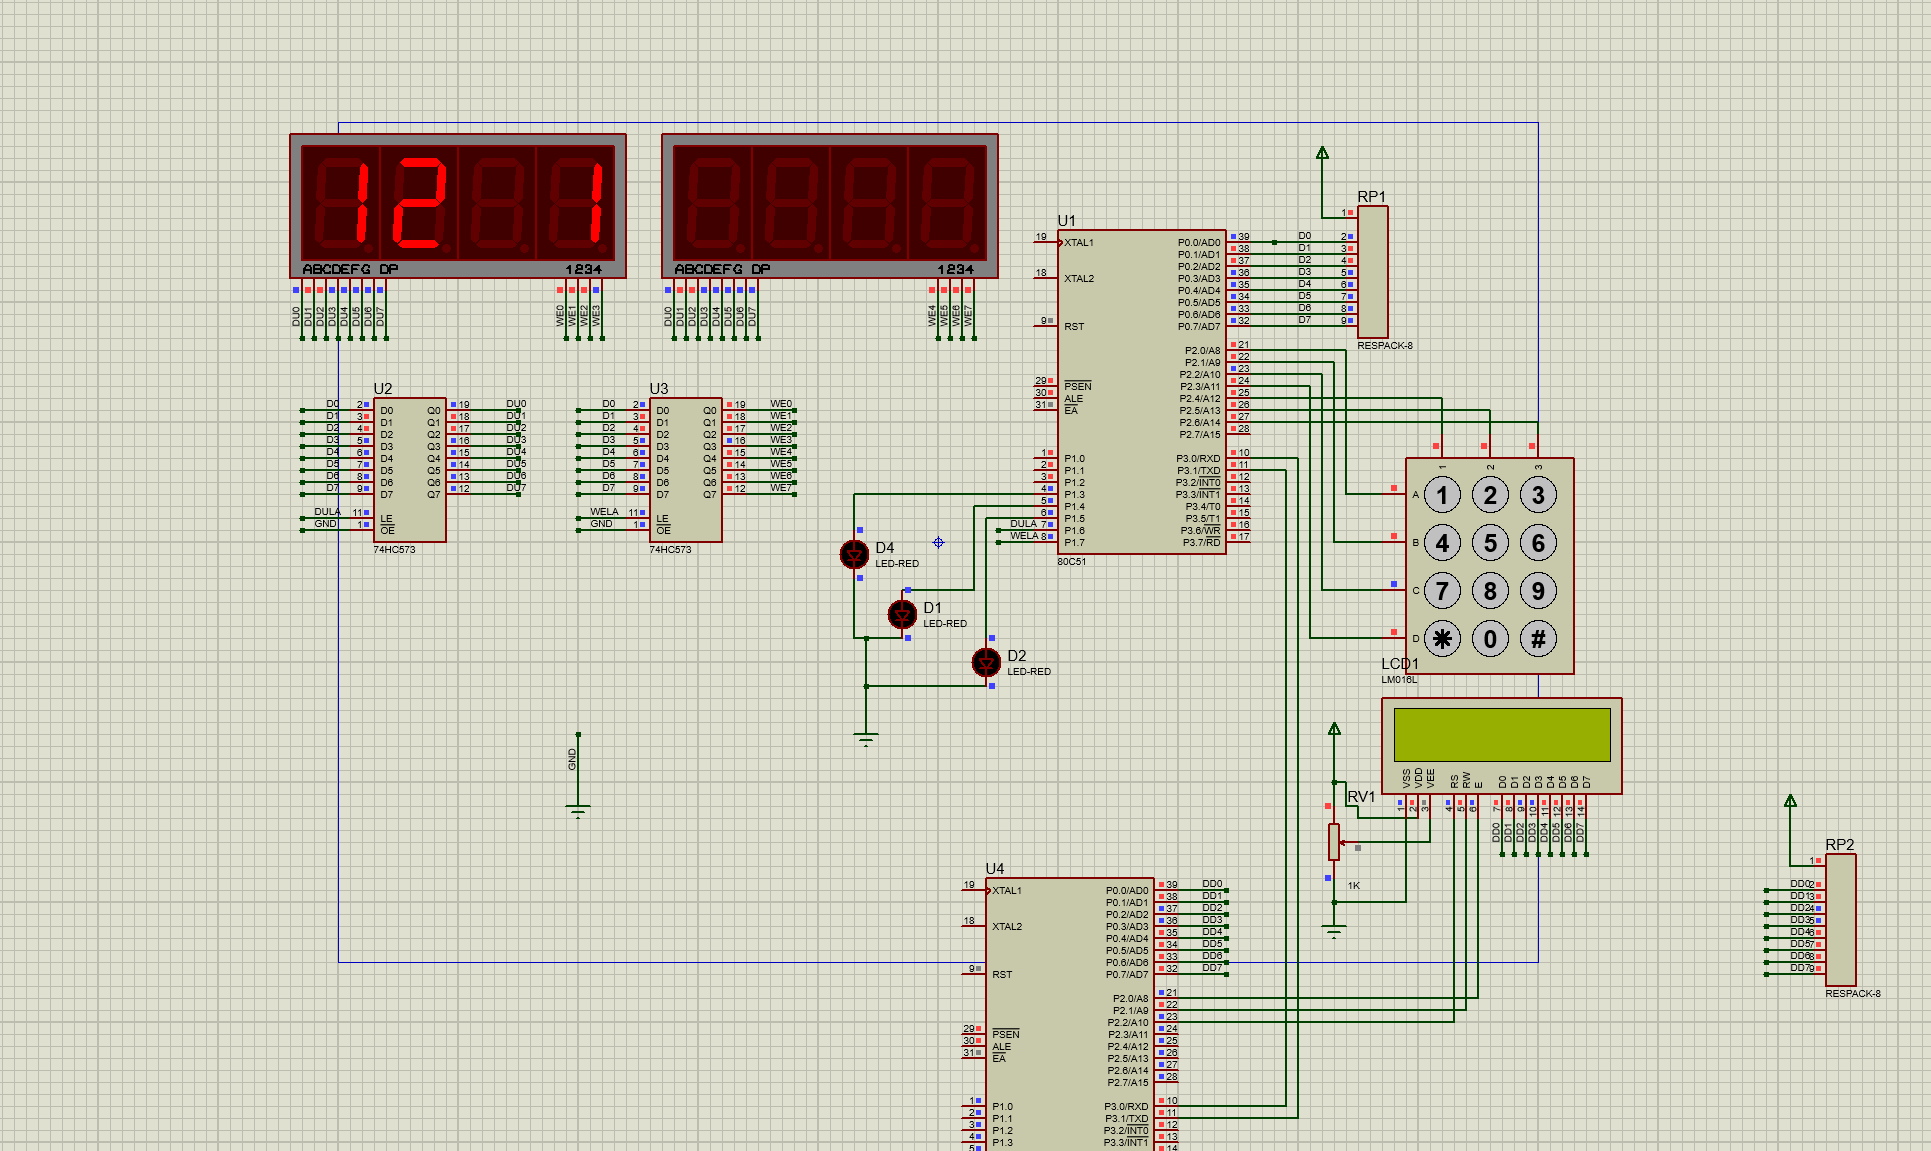Select the D4 red LED symbol

854,554
